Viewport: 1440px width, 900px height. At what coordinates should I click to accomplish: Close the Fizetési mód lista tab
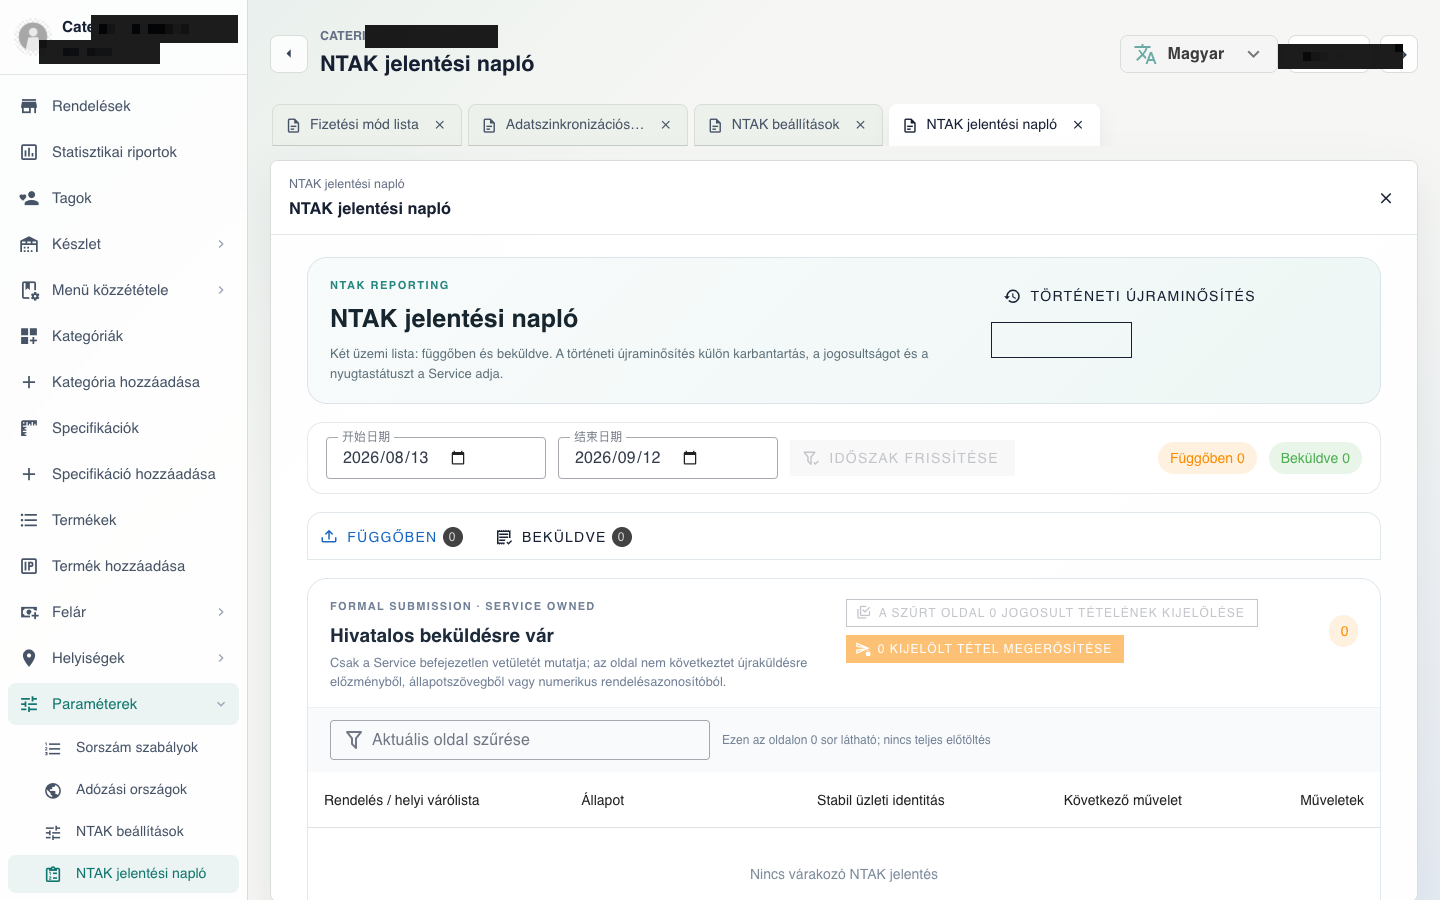click(x=440, y=125)
